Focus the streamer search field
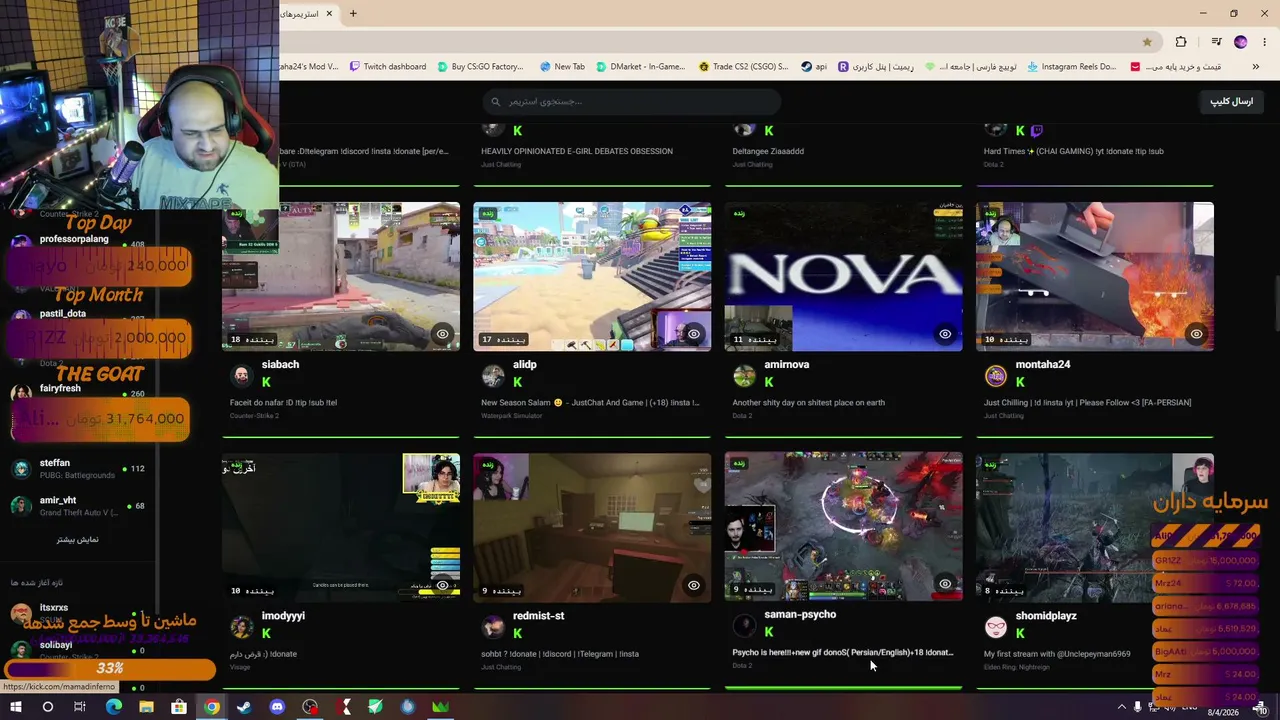The height and width of the screenshot is (720, 1280). pos(631,101)
